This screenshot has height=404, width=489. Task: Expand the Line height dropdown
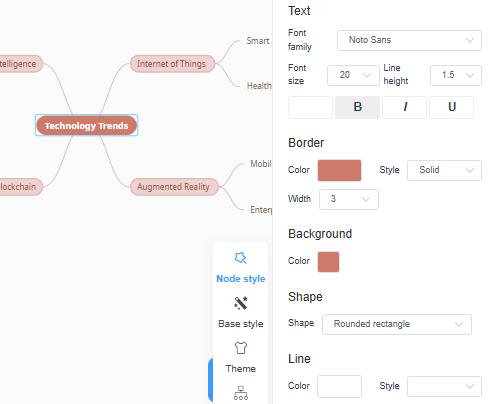click(x=456, y=75)
